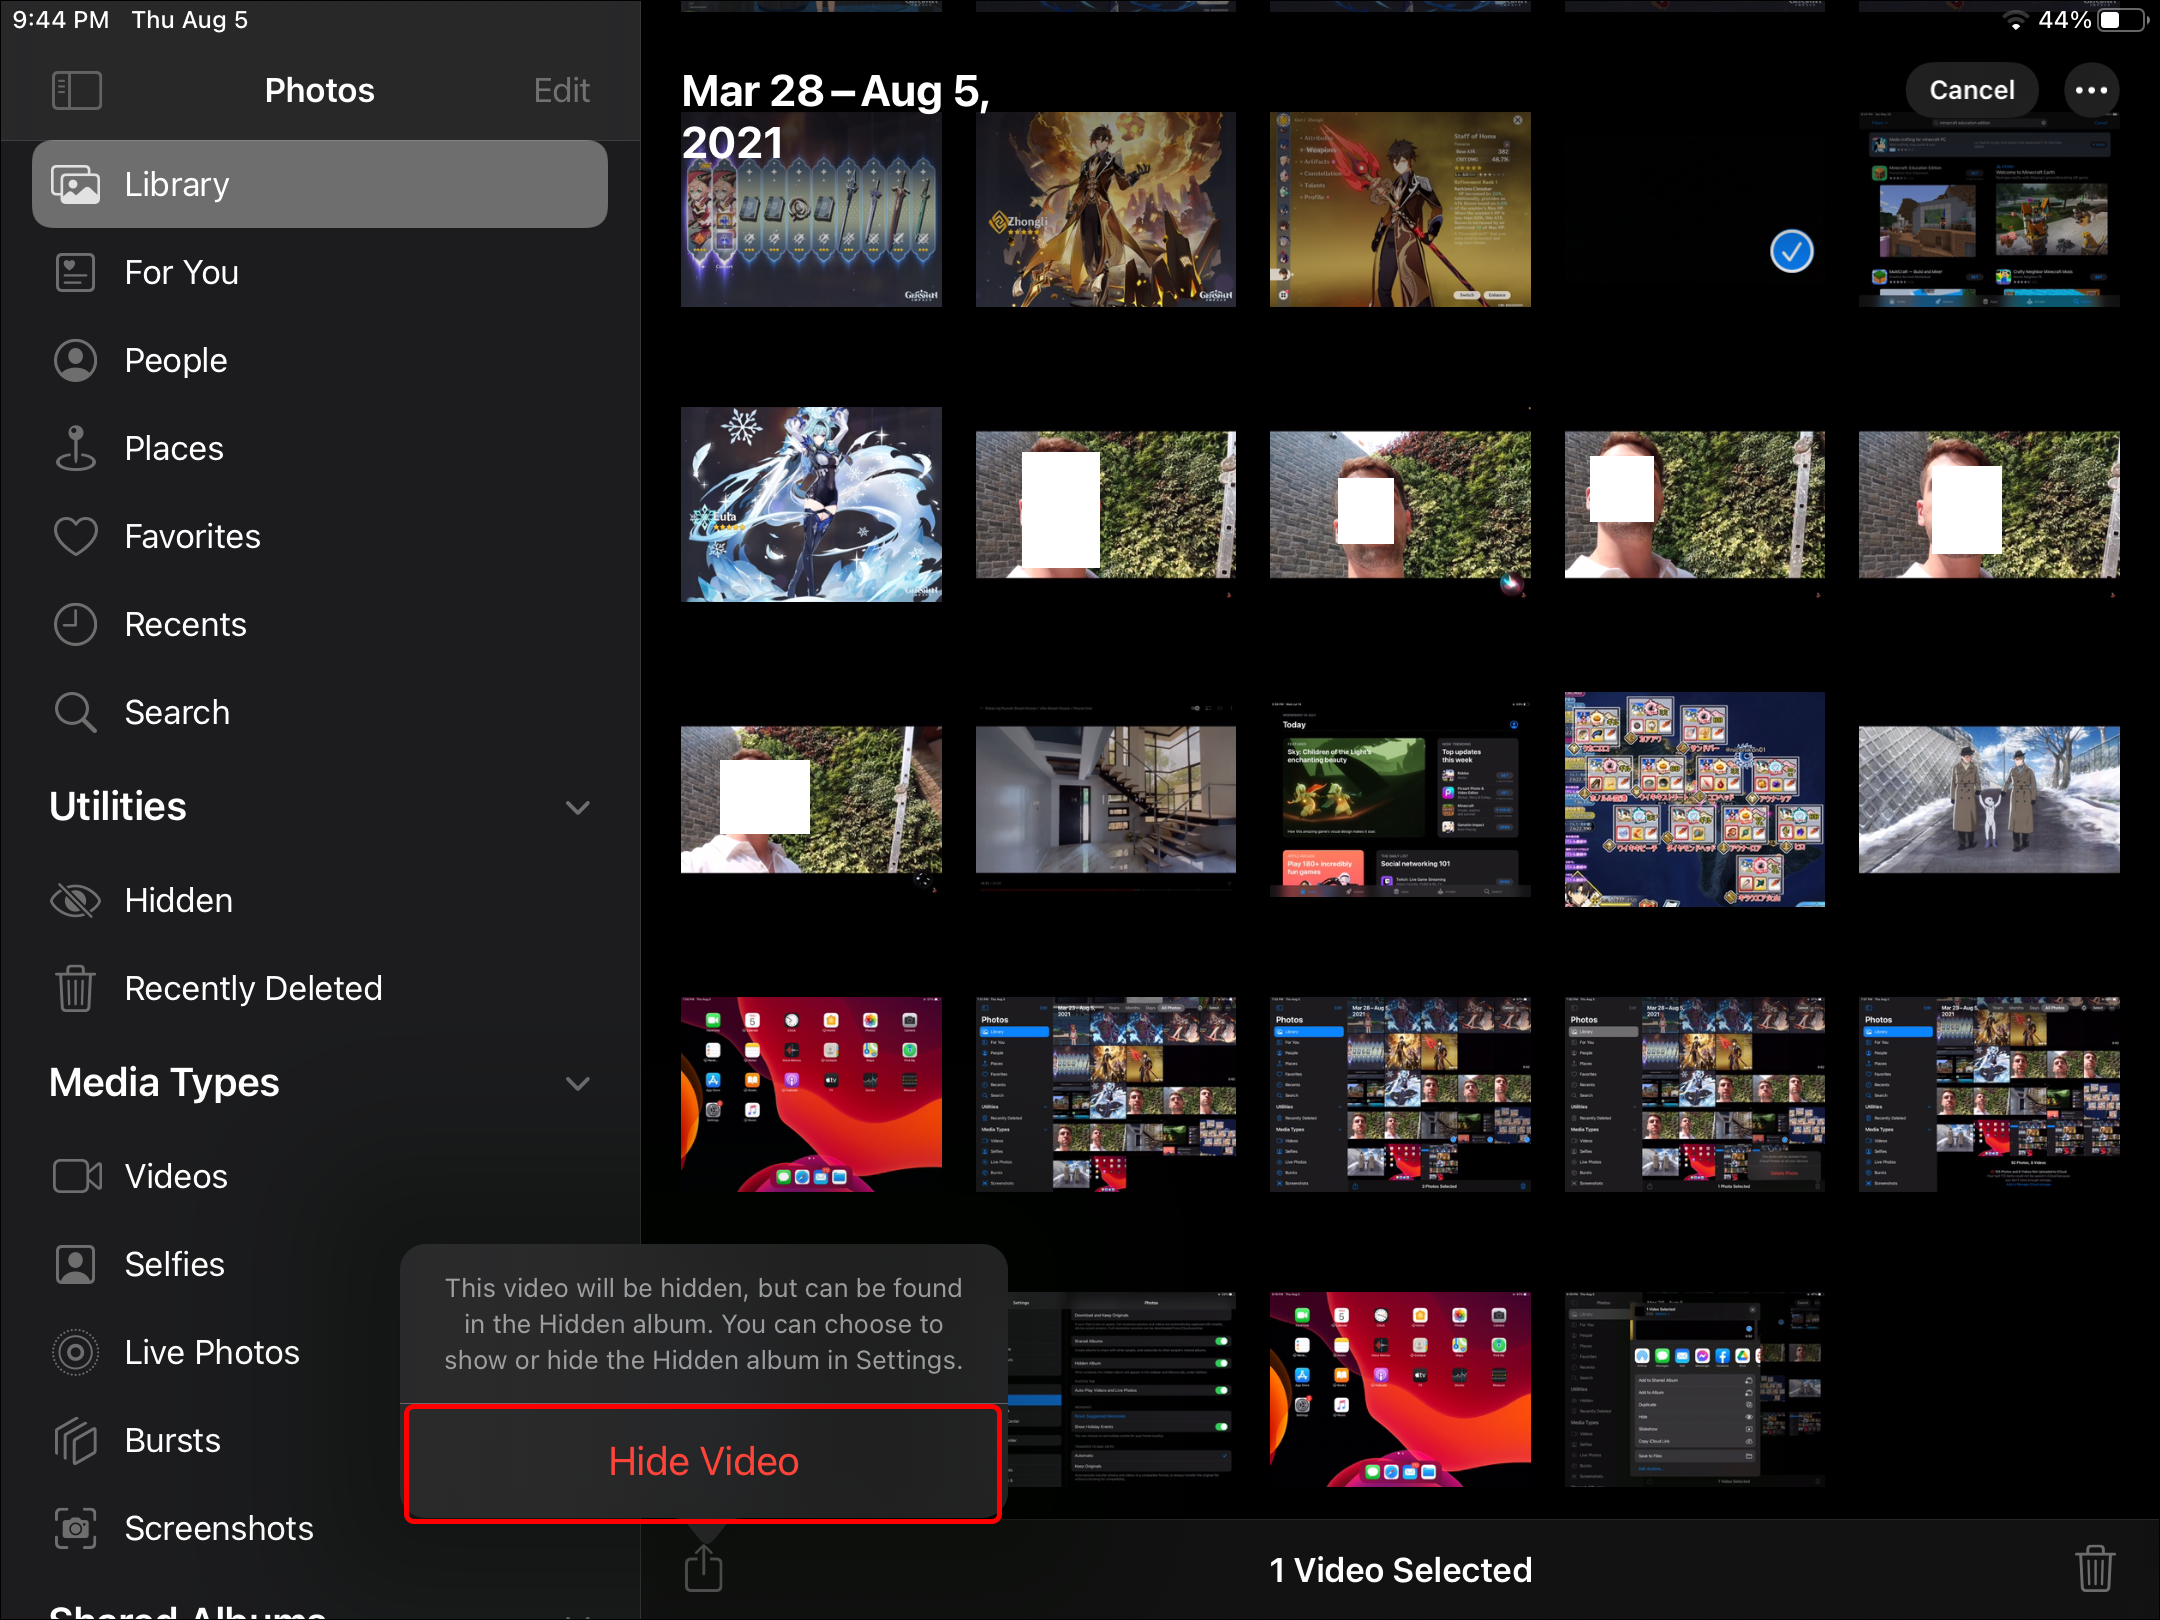2160x1620 pixels.
Task: Open Recently Deleted trash item
Action: coord(253,988)
